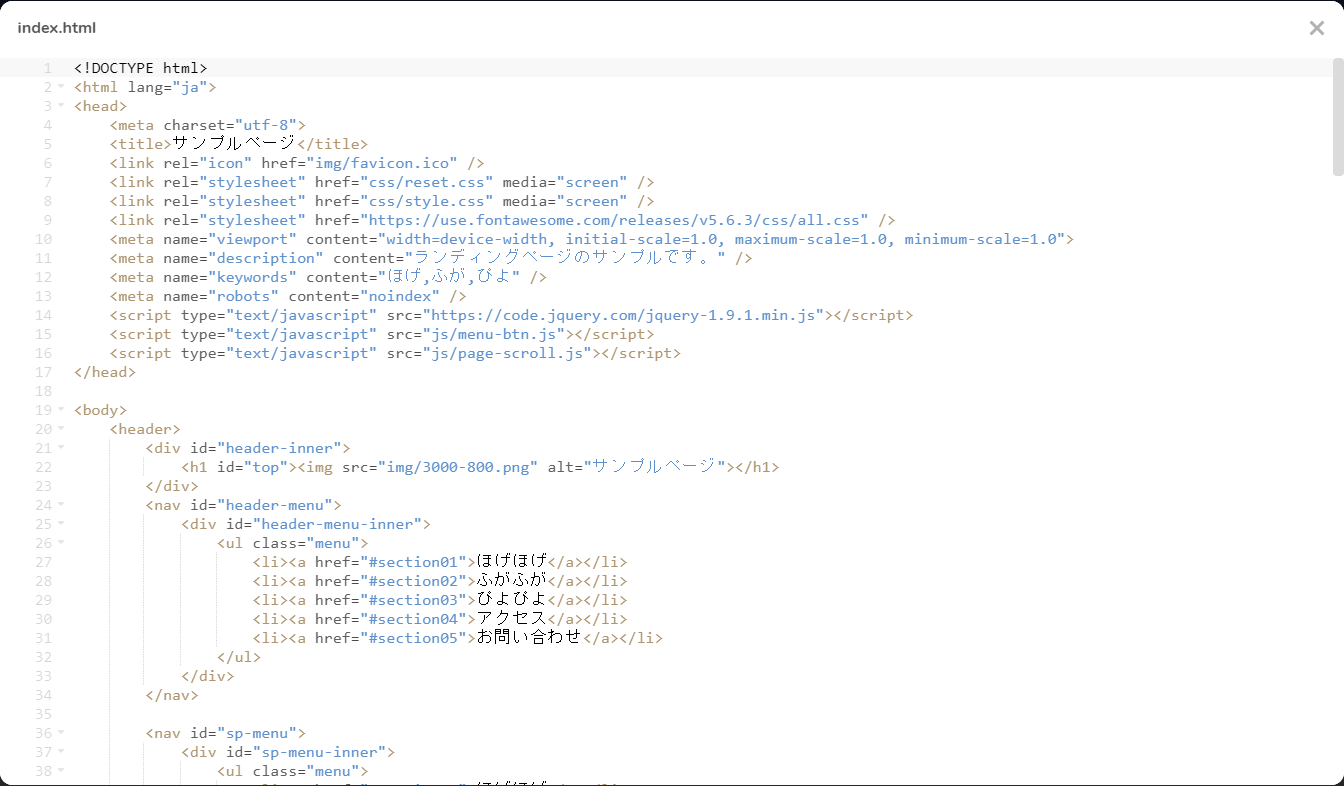The height and width of the screenshot is (786, 1344).
Task: Collapse the header-inner div on line 21
Action: 61,448
